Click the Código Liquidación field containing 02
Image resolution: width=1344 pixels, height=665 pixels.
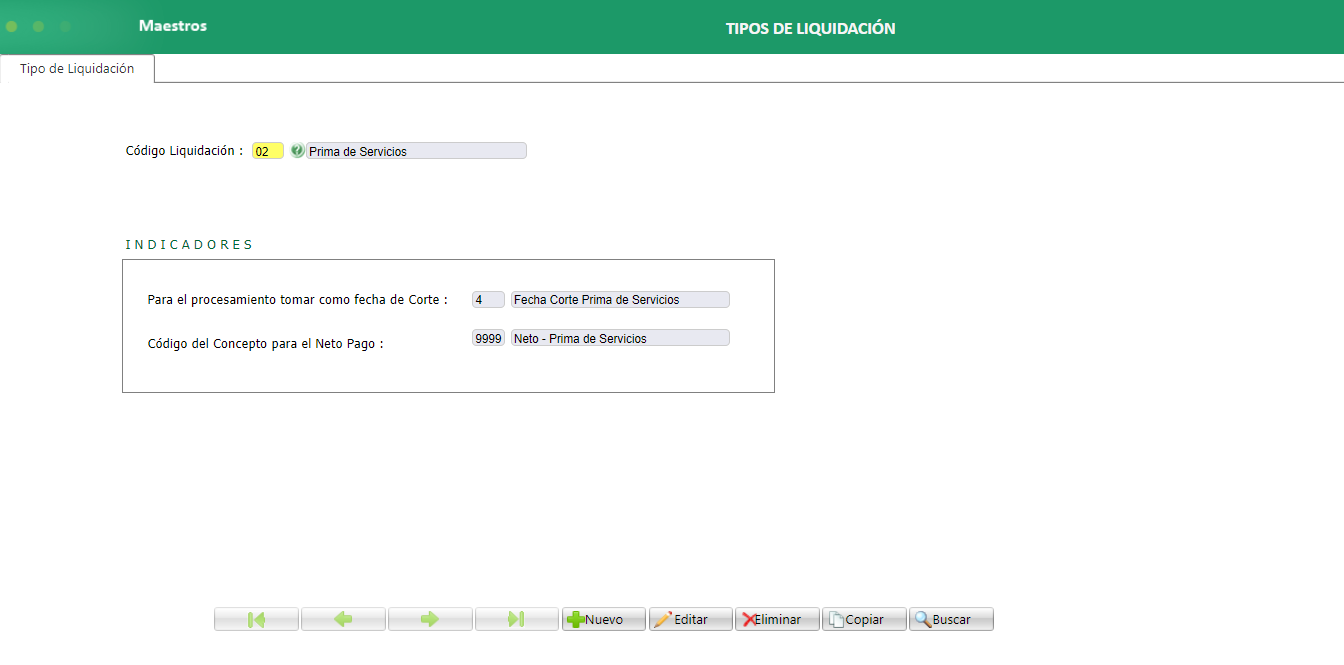coord(268,151)
